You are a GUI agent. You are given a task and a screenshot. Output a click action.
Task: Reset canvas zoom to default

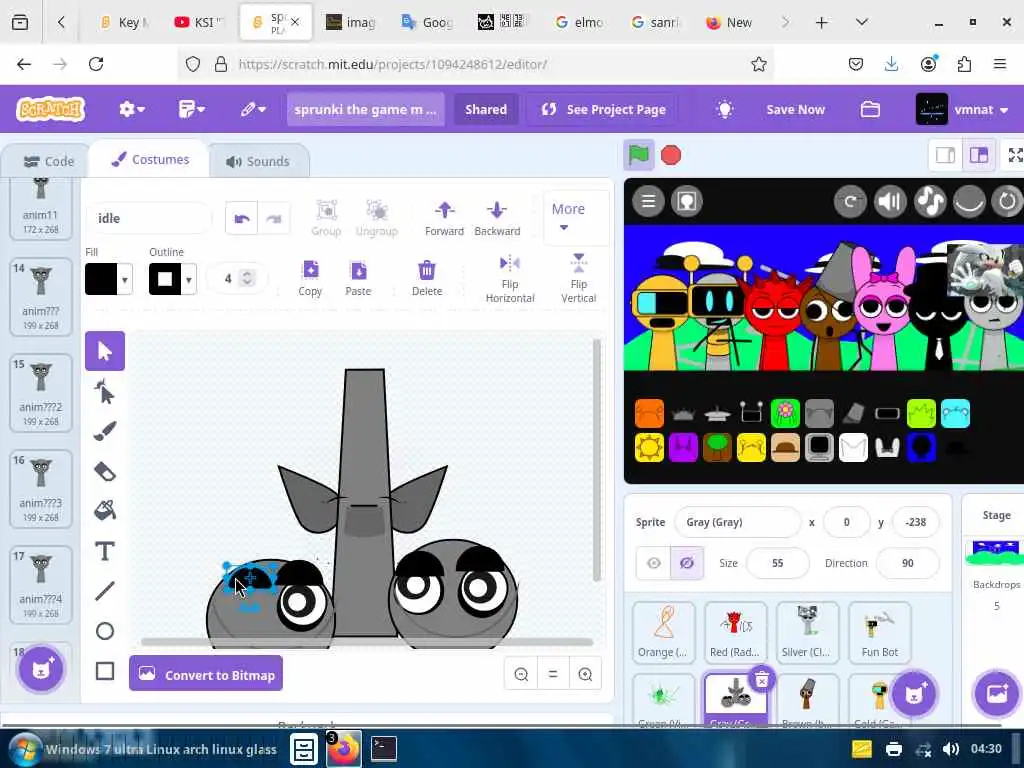(x=553, y=674)
